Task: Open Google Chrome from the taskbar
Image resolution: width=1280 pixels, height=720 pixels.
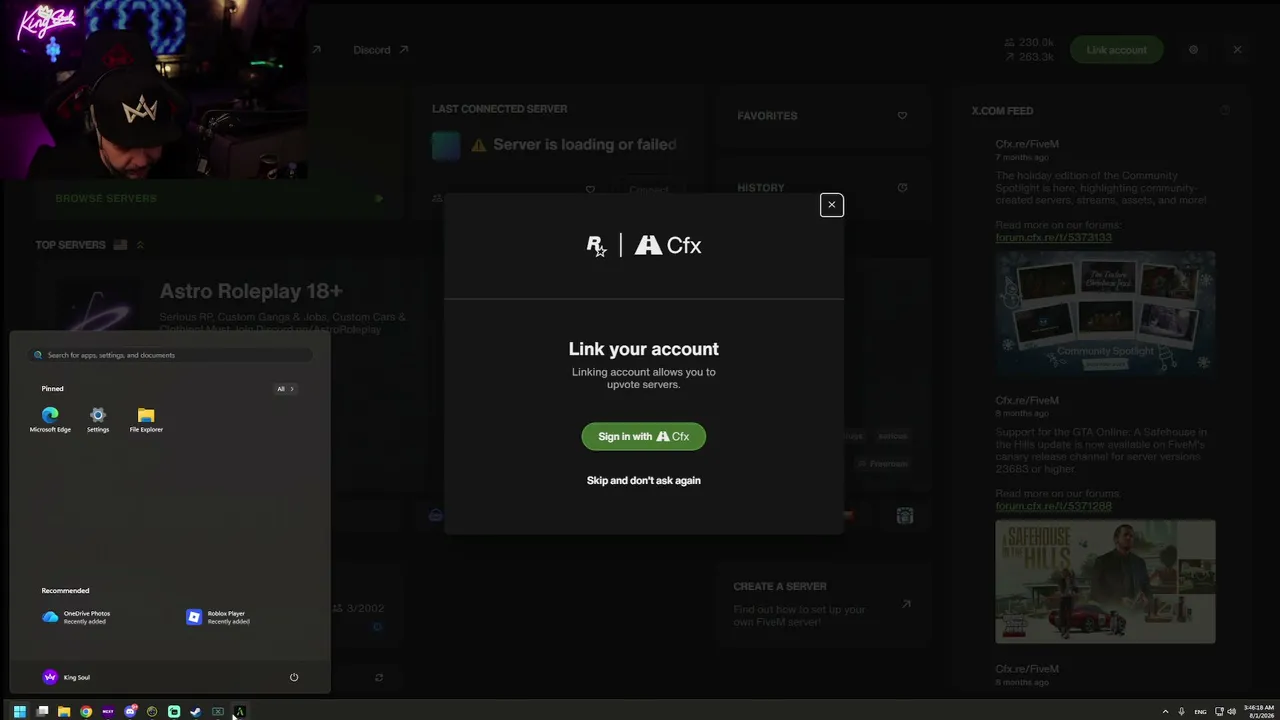Action: click(x=86, y=712)
